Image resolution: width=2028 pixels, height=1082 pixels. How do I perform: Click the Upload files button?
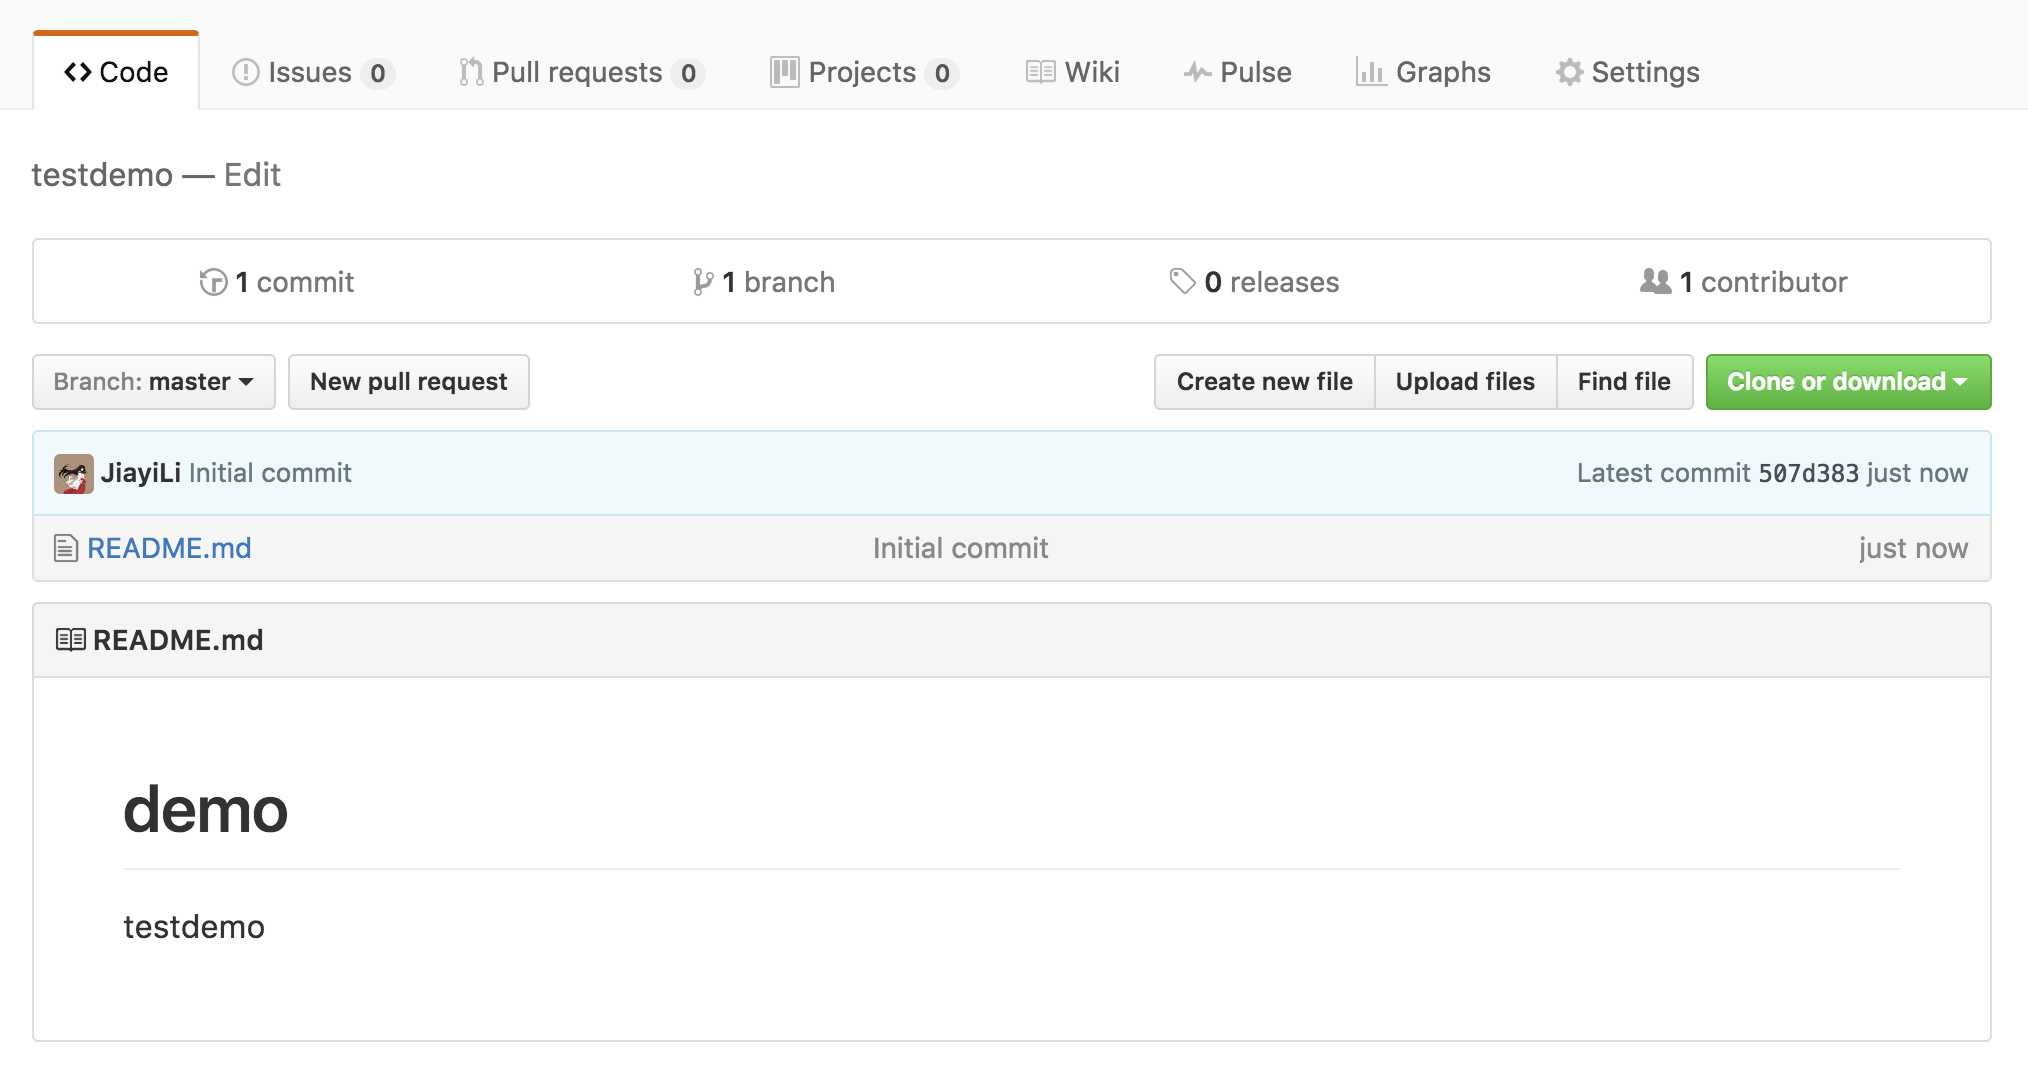[x=1465, y=382]
